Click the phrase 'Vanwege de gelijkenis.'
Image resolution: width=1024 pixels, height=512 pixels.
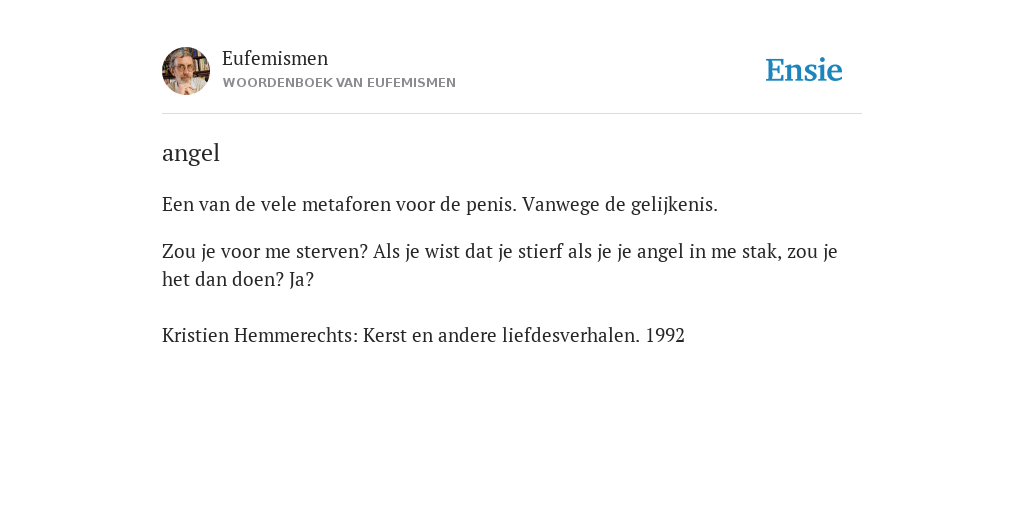[620, 204]
